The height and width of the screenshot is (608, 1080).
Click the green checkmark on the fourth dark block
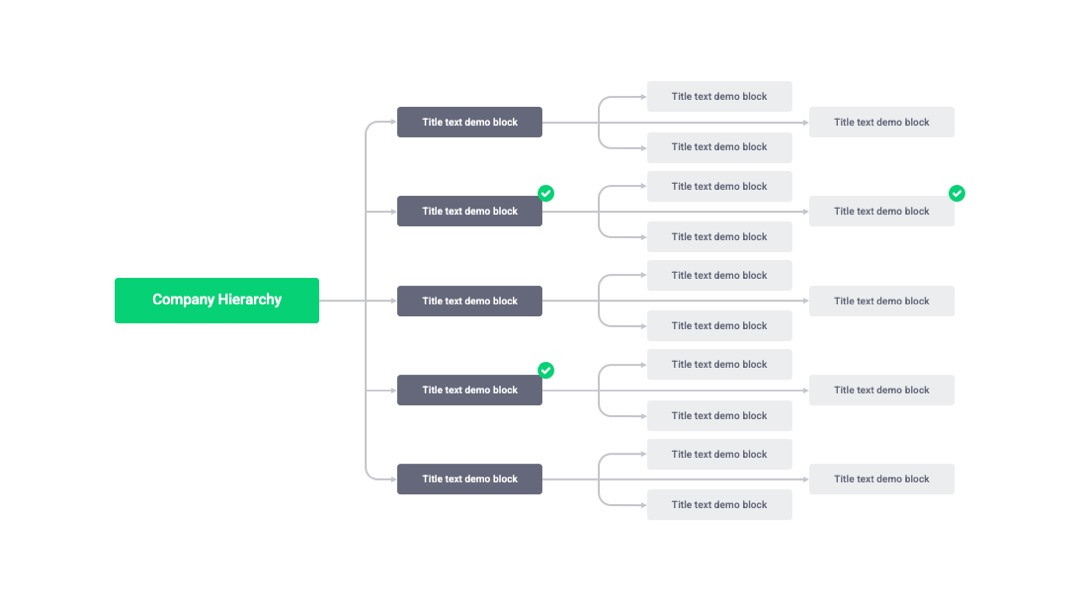546,370
